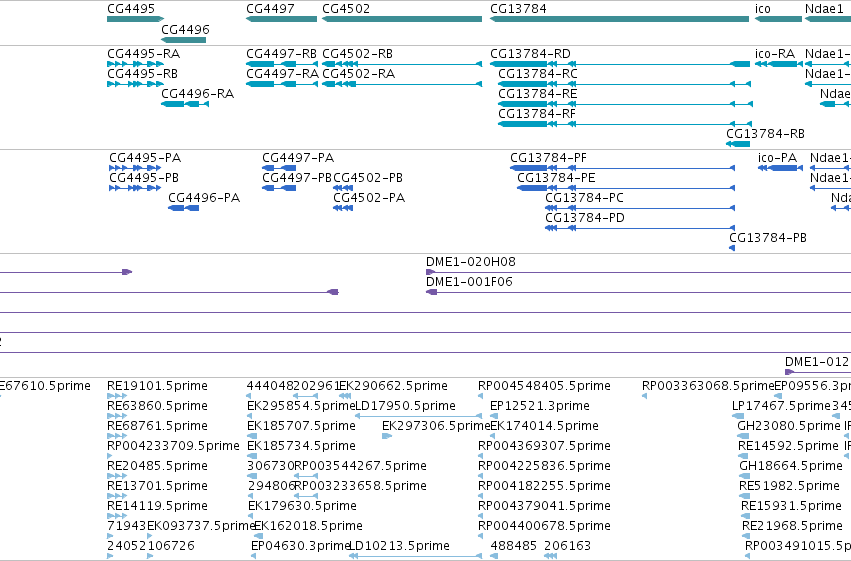The image size is (851, 561).
Task: Select the EK290662.5prime EST
Action: (x=345, y=396)
